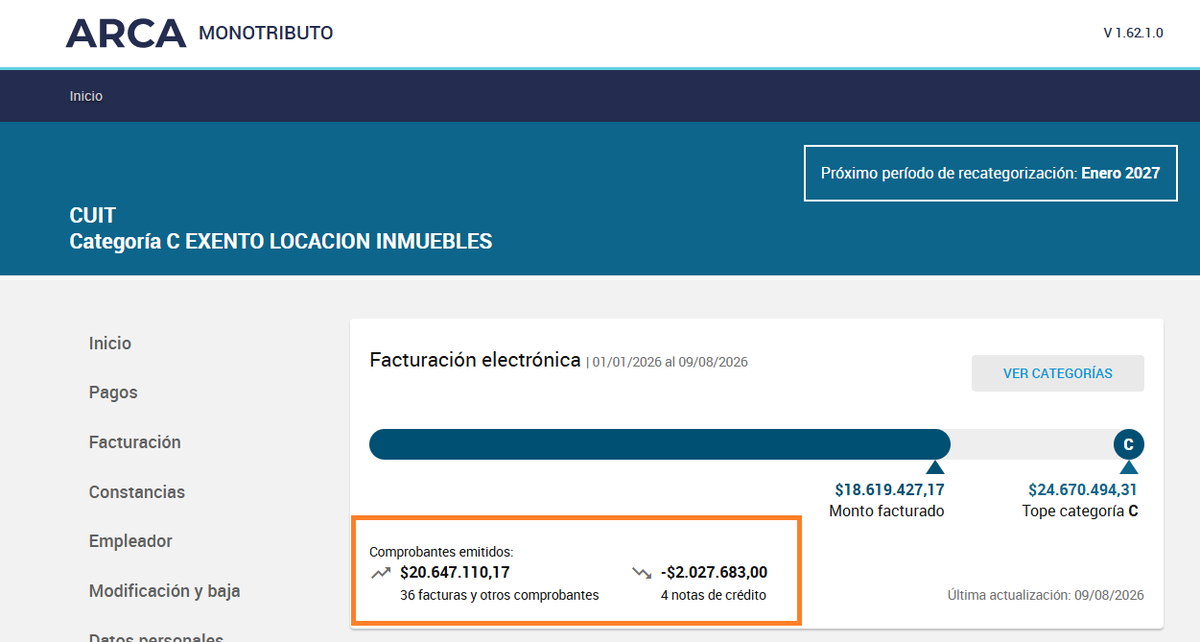1200x642 pixels.
Task: Open Inicio in the left sidebar
Action: click(110, 343)
